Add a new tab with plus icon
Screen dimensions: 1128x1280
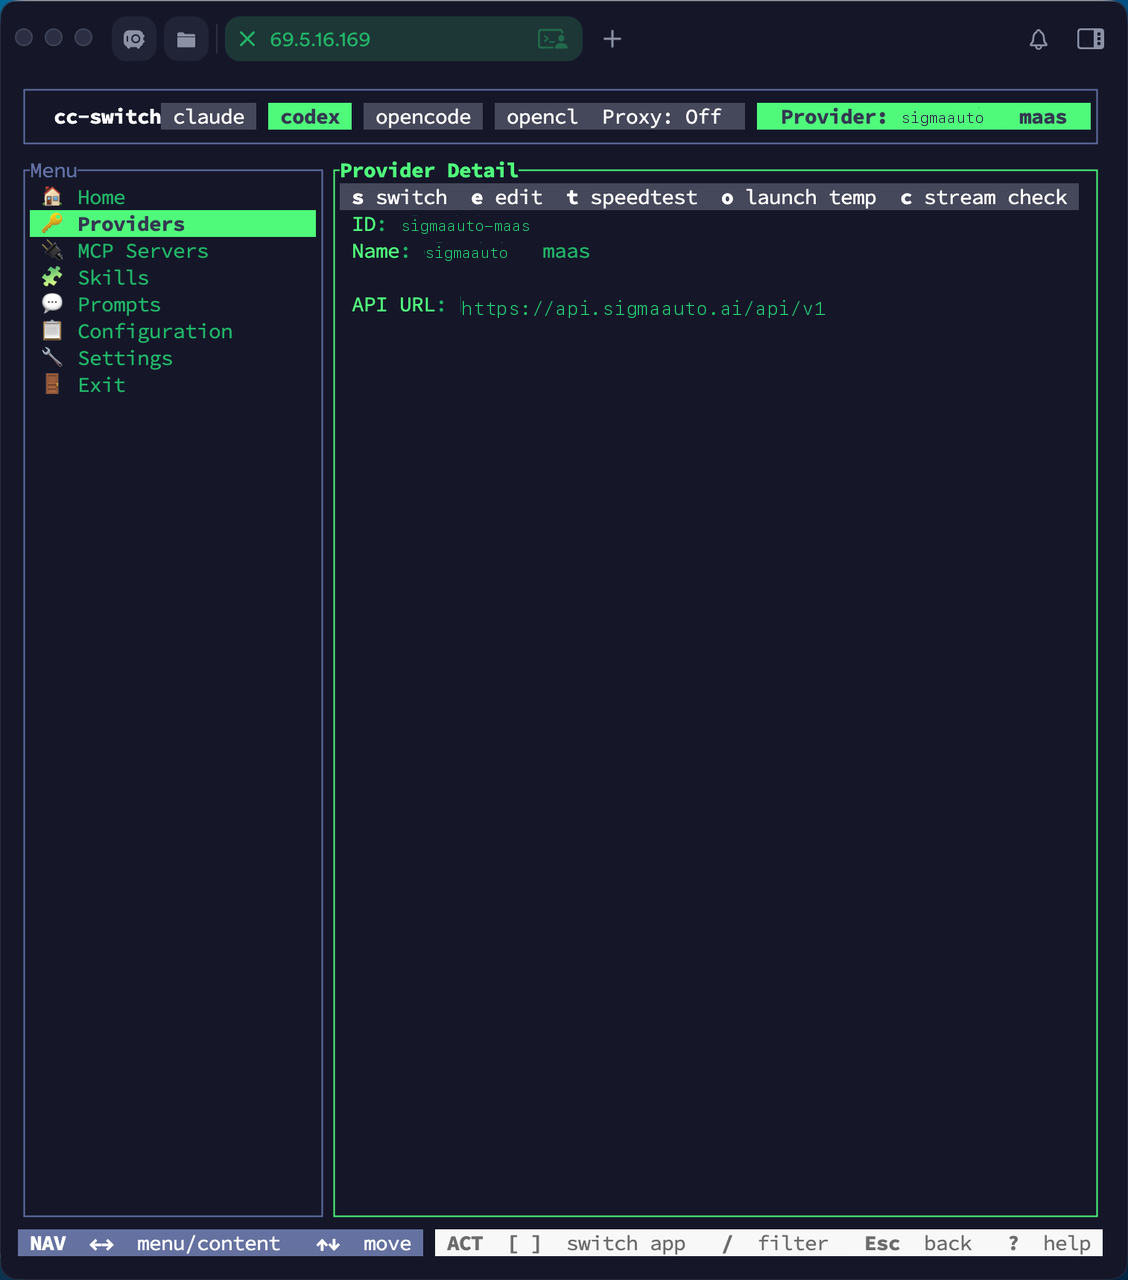tap(612, 39)
